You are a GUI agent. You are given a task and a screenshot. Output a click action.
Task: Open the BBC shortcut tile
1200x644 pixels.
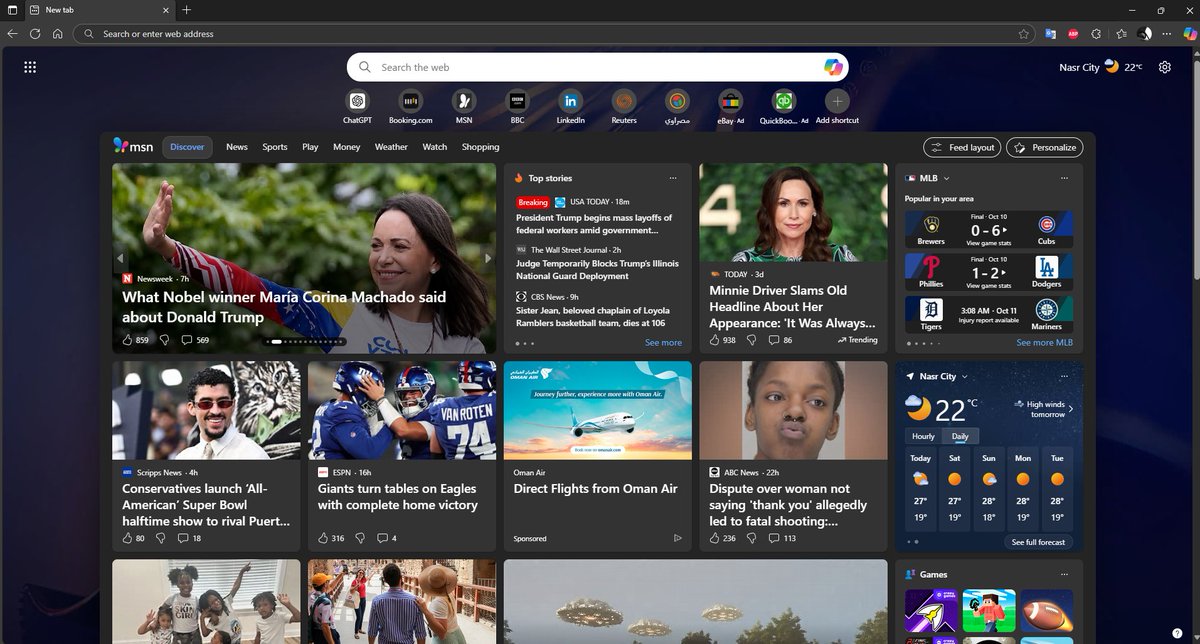pos(517,101)
